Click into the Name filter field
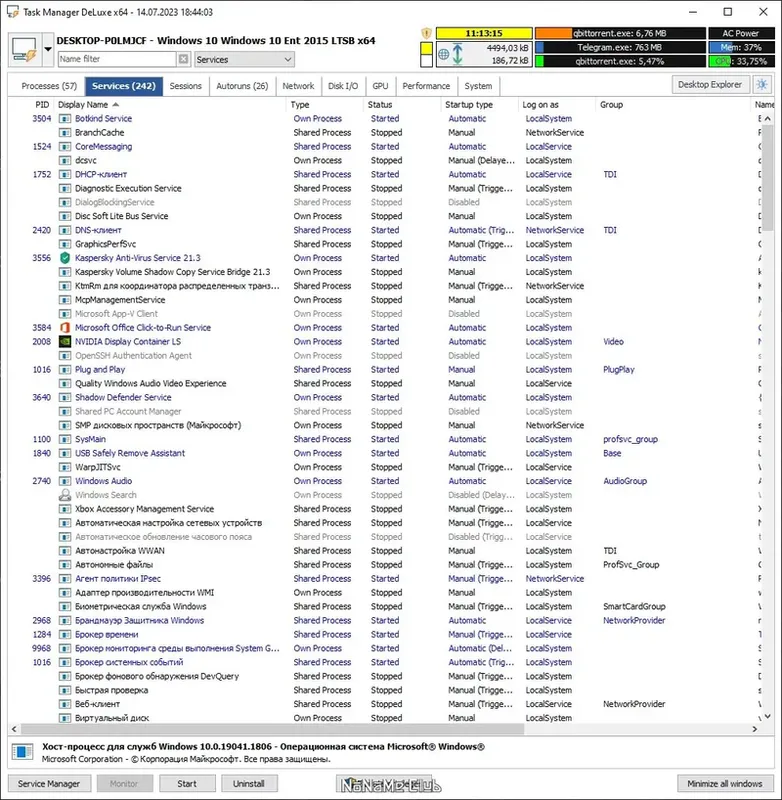782x800 pixels. point(117,59)
